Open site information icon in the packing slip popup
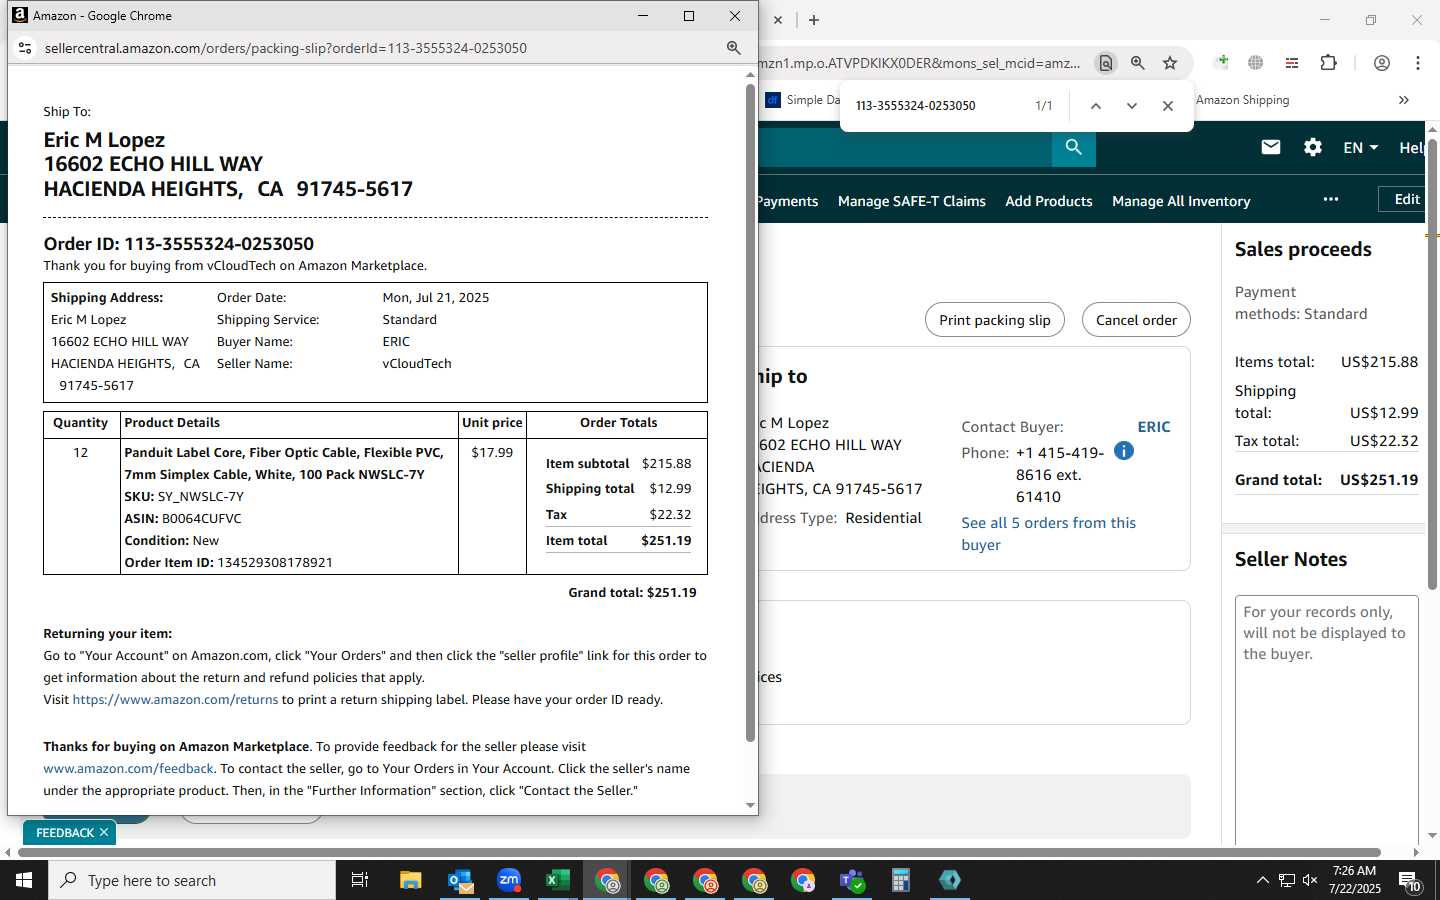The width and height of the screenshot is (1440, 900). point(25,48)
